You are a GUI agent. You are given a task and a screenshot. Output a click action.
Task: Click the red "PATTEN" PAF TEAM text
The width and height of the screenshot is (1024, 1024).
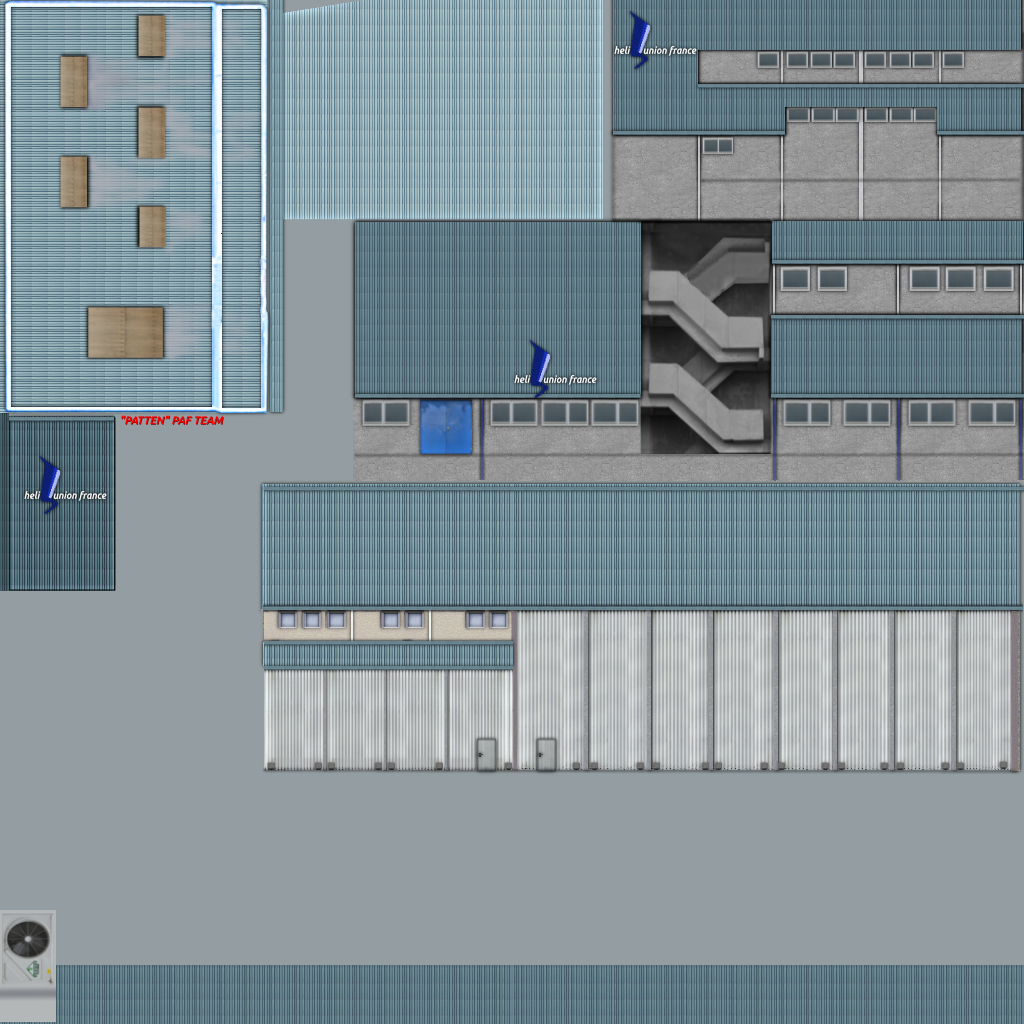(172, 422)
